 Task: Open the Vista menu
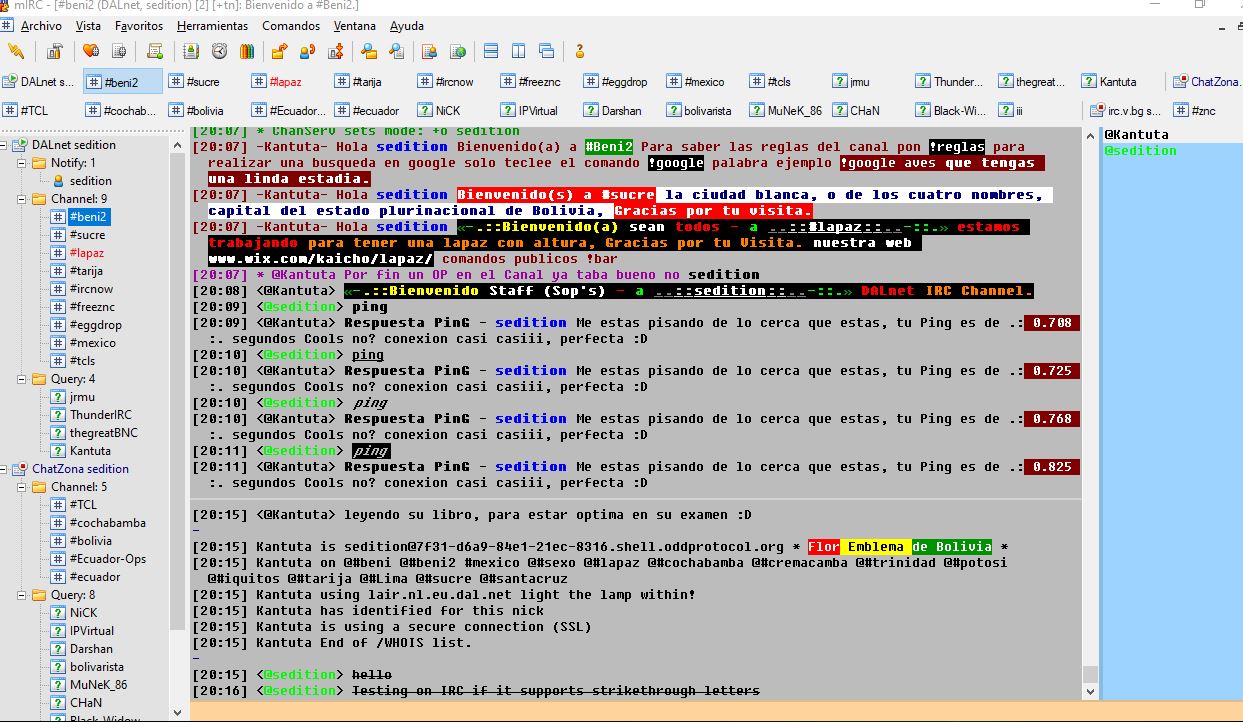point(88,26)
